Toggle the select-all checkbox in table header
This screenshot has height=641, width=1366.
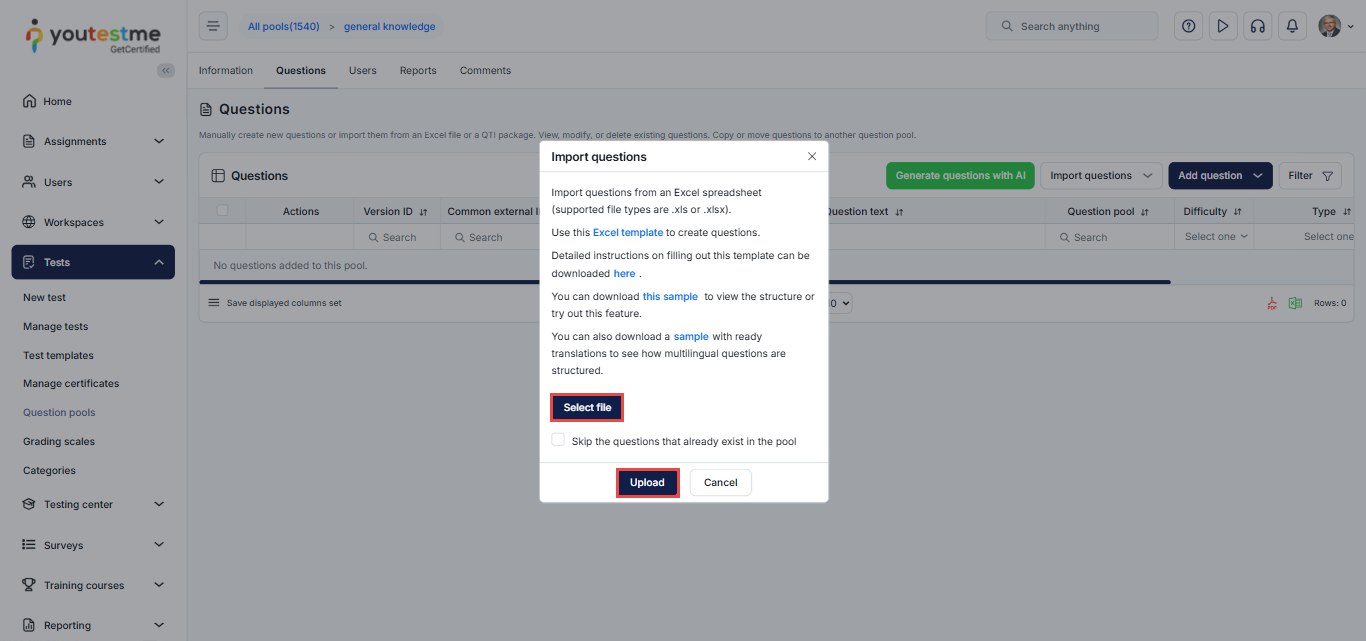tap(222, 210)
